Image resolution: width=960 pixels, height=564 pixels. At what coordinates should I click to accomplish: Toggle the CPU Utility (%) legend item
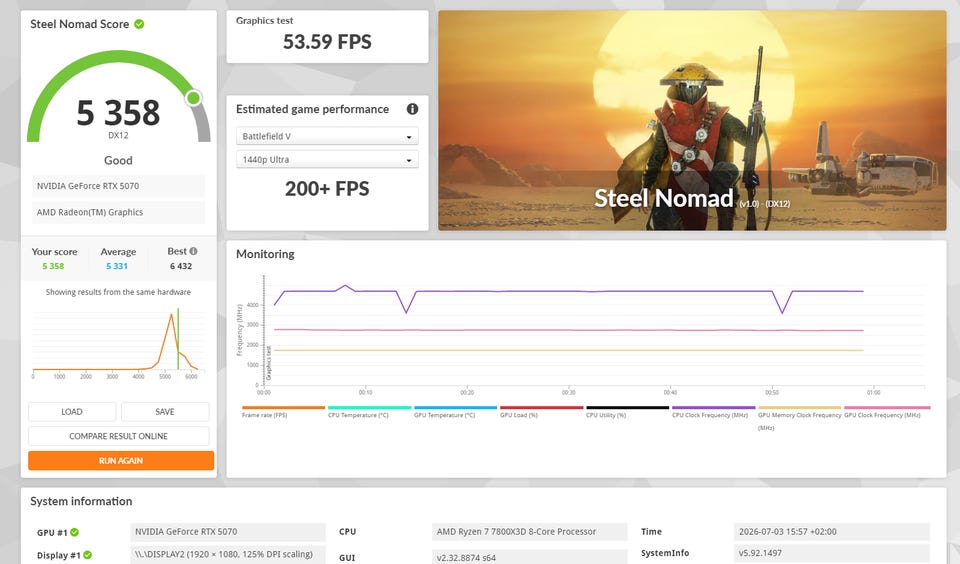click(628, 412)
